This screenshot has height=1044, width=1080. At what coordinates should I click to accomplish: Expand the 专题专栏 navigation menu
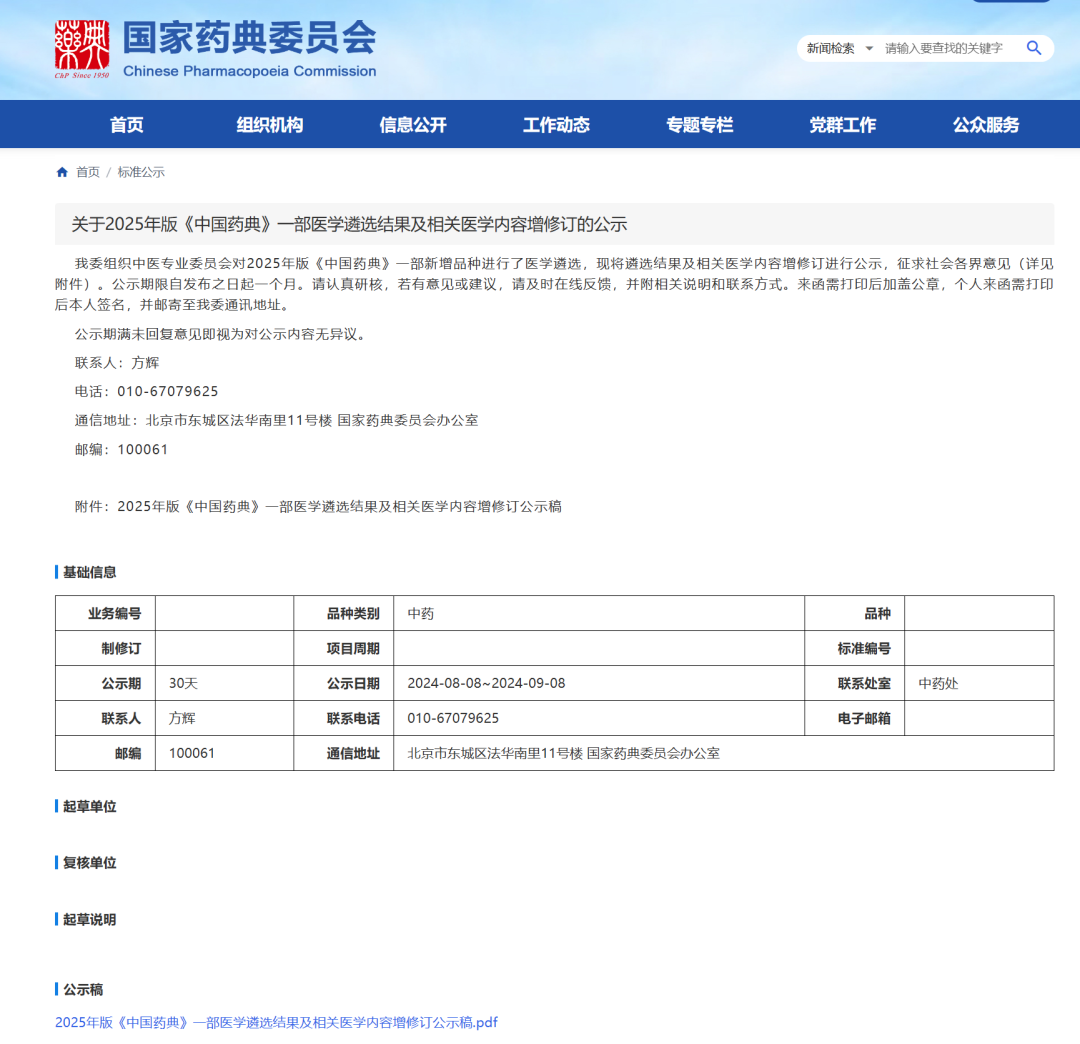pos(699,124)
